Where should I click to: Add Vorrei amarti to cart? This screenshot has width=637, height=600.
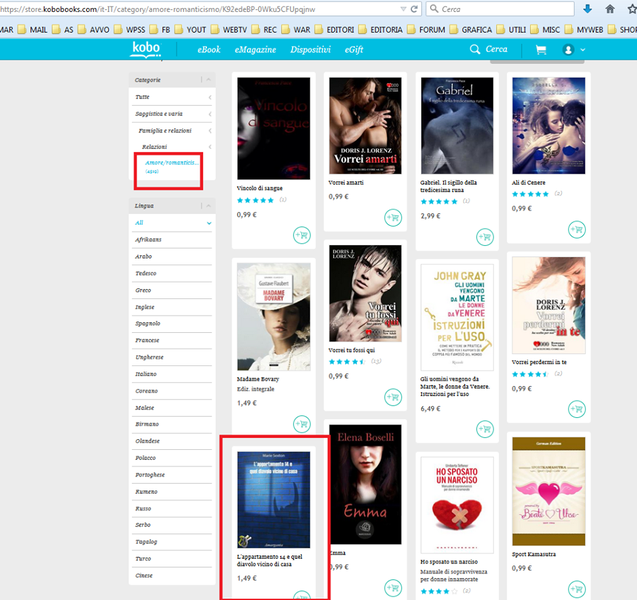click(x=393, y=217)
